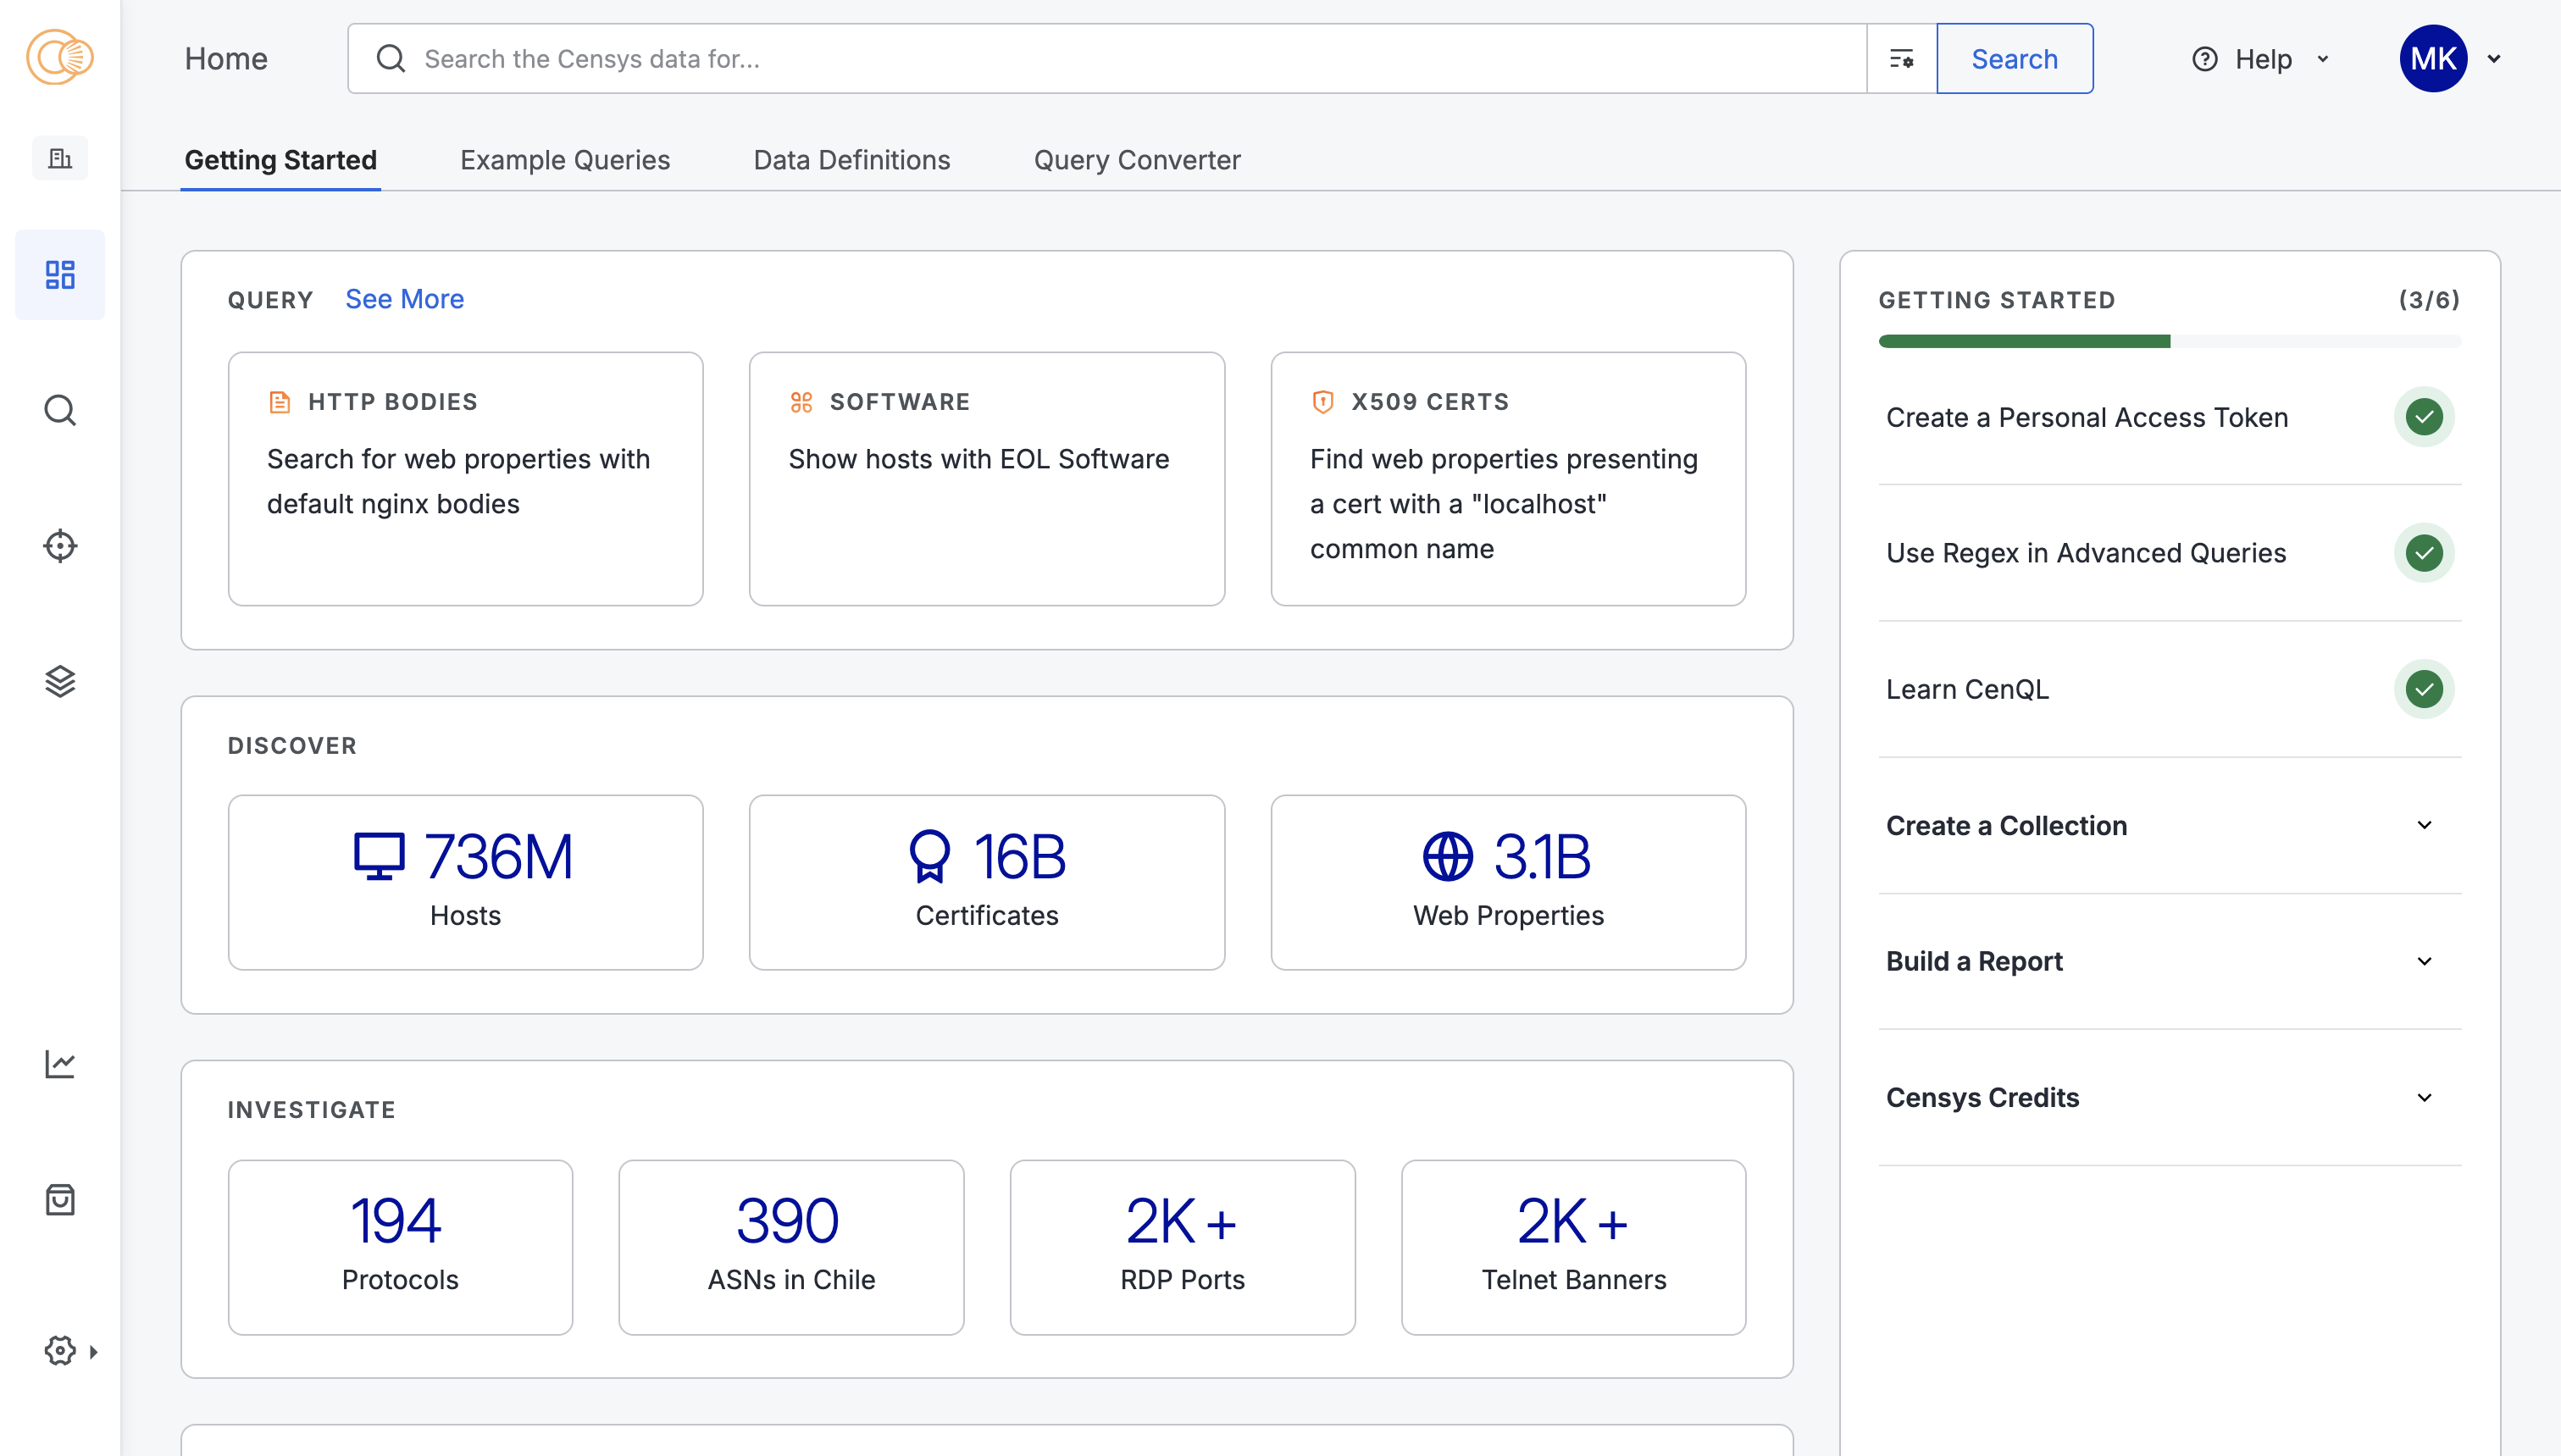Screen dimensions: 2561x1456
Task: Click the shopping bag icon in sidebar
Action: pyautogui.click(x=60, y=1200)
